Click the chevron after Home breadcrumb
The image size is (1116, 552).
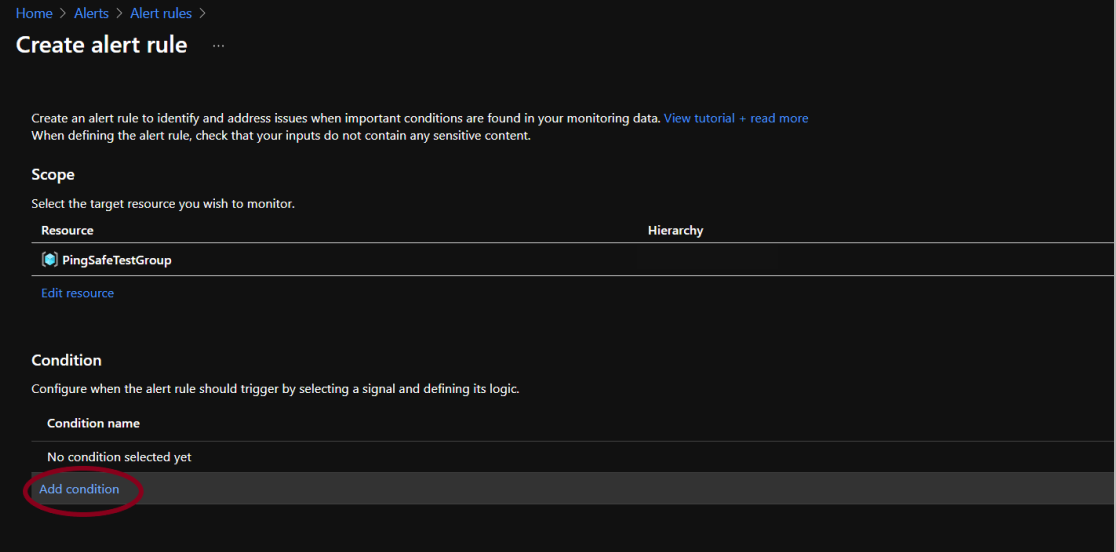point(63,14)
